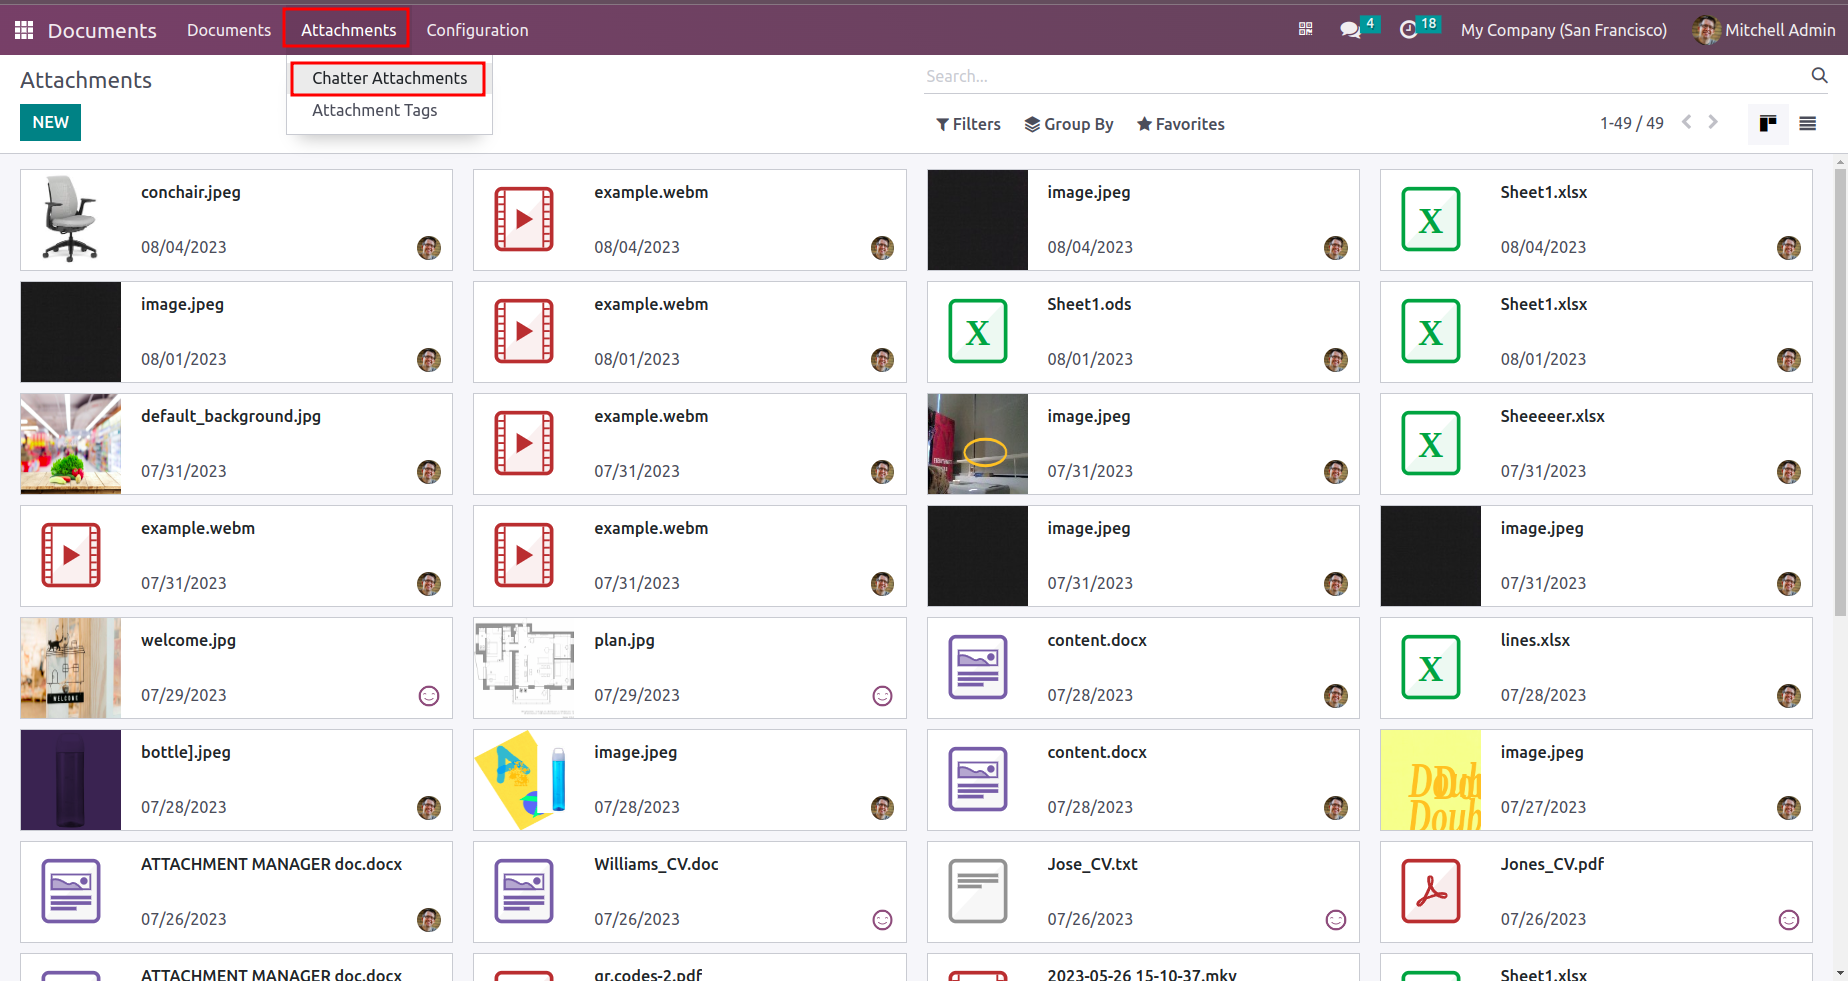Click the Search input field
The image size is (1848, 981).
pos(1365,76)
